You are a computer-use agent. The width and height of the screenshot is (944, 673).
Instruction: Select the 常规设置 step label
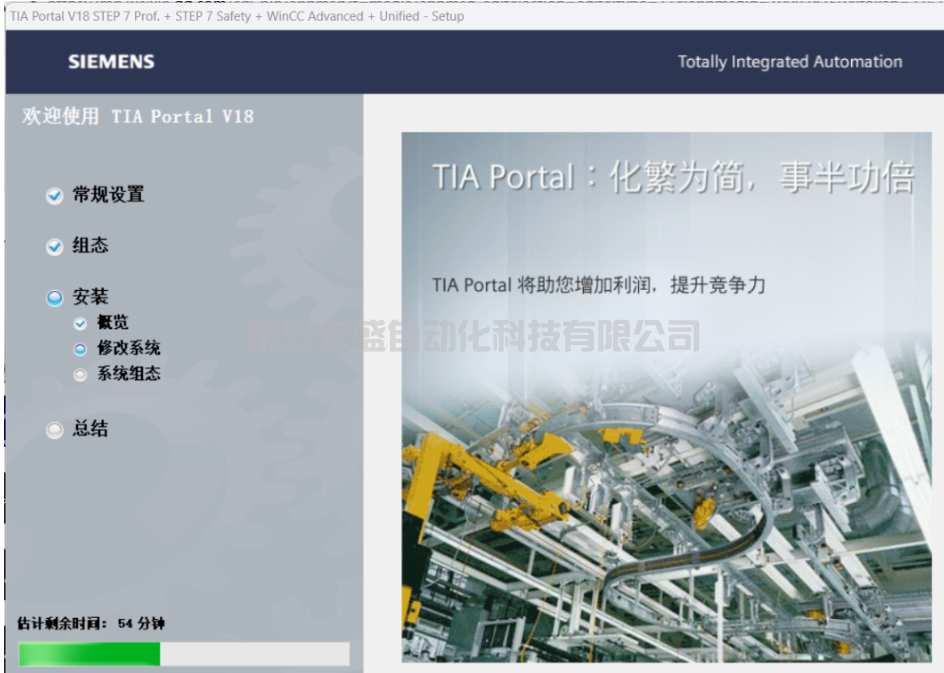[x=108, y=195]
